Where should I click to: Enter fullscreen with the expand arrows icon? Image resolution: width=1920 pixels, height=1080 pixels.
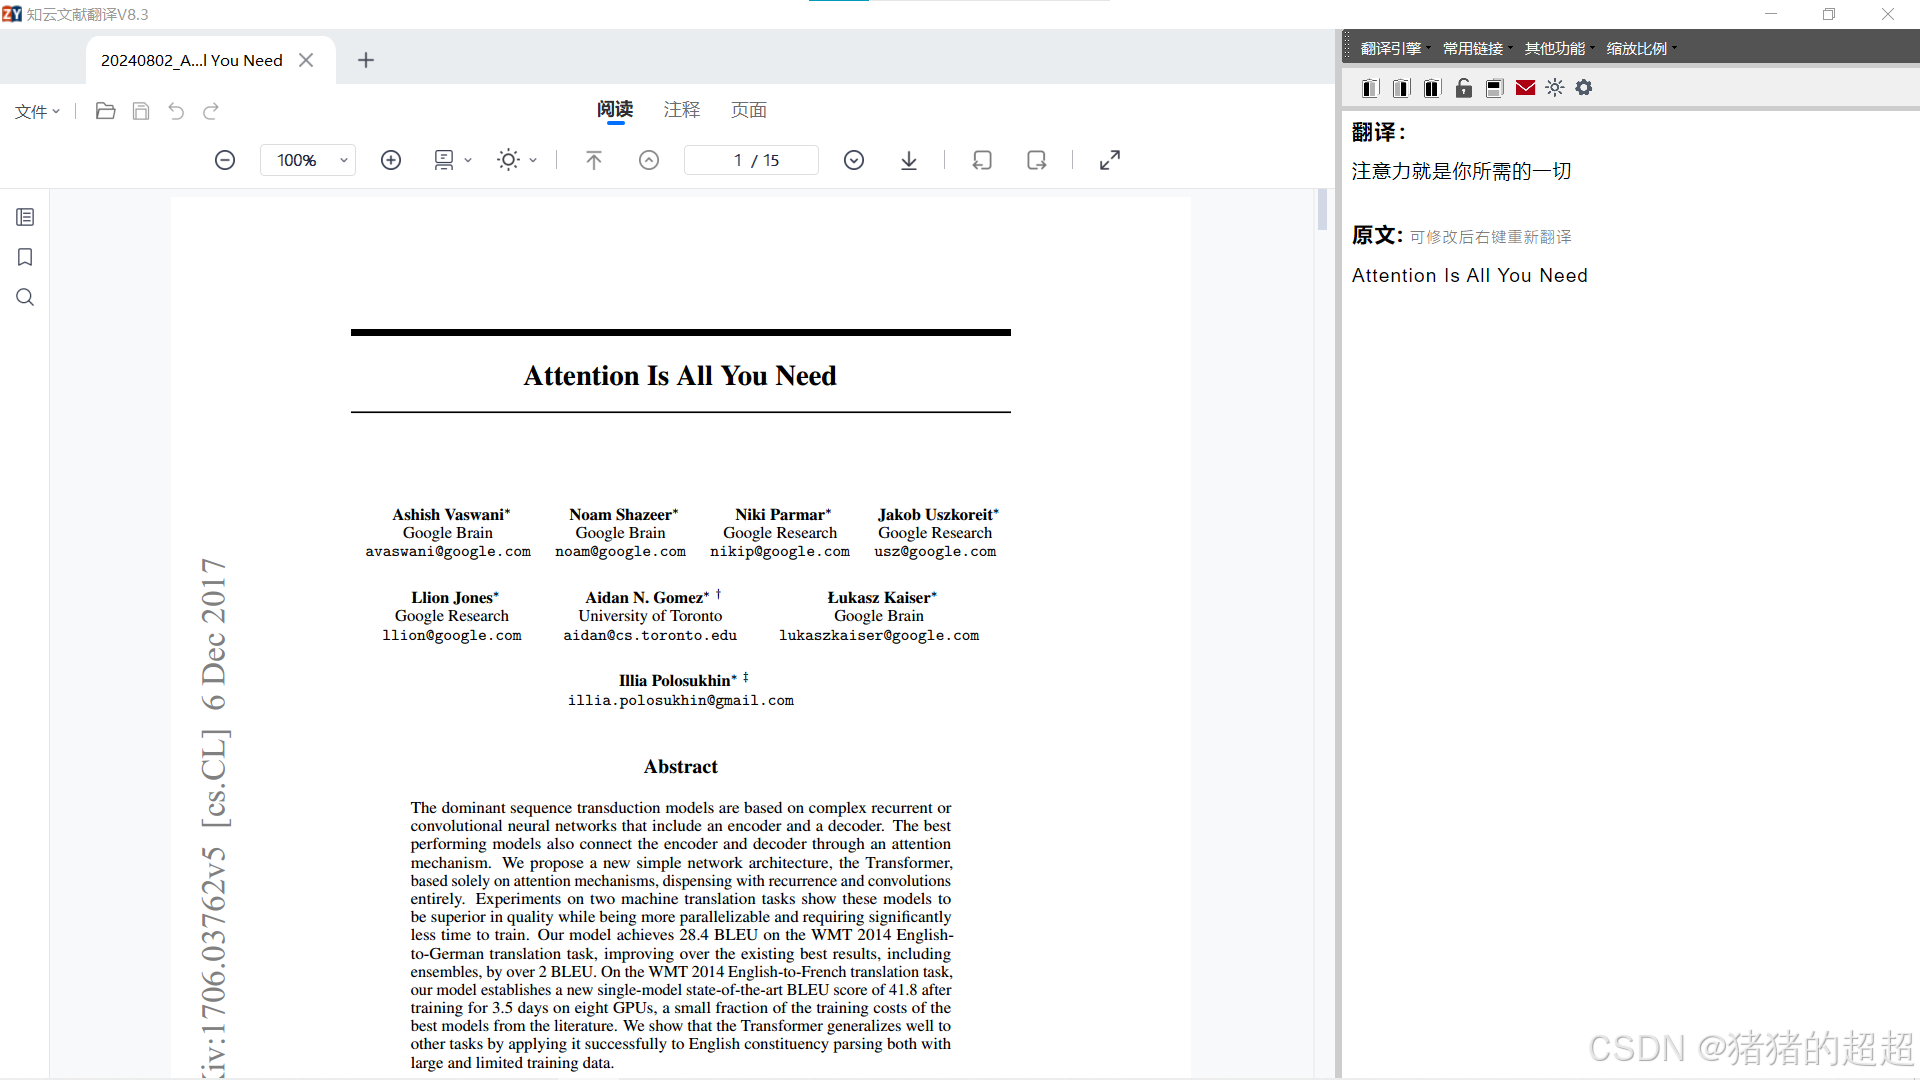(1110, 160)
